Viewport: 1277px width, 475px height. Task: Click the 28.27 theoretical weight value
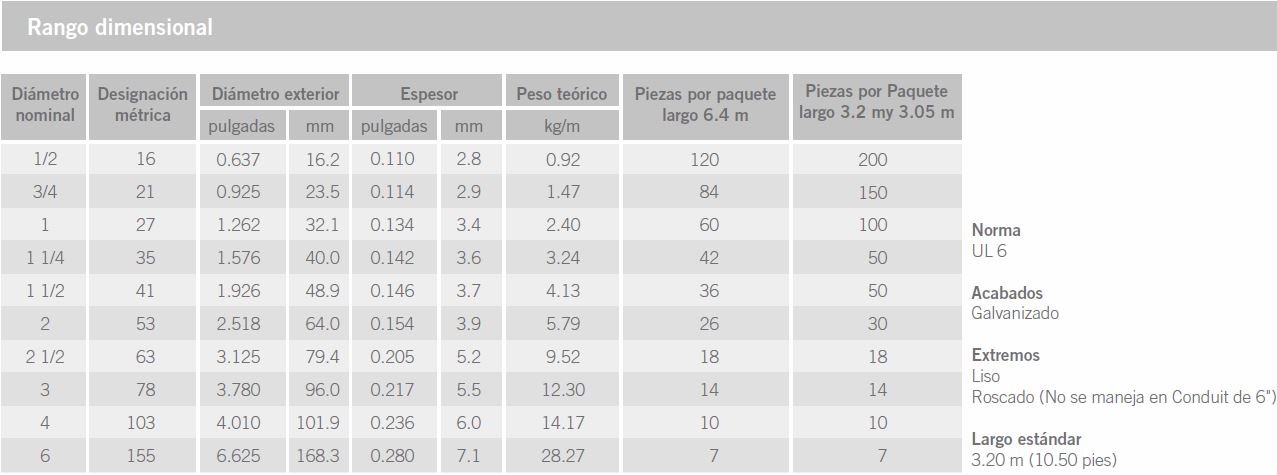[x=562, y=456]
